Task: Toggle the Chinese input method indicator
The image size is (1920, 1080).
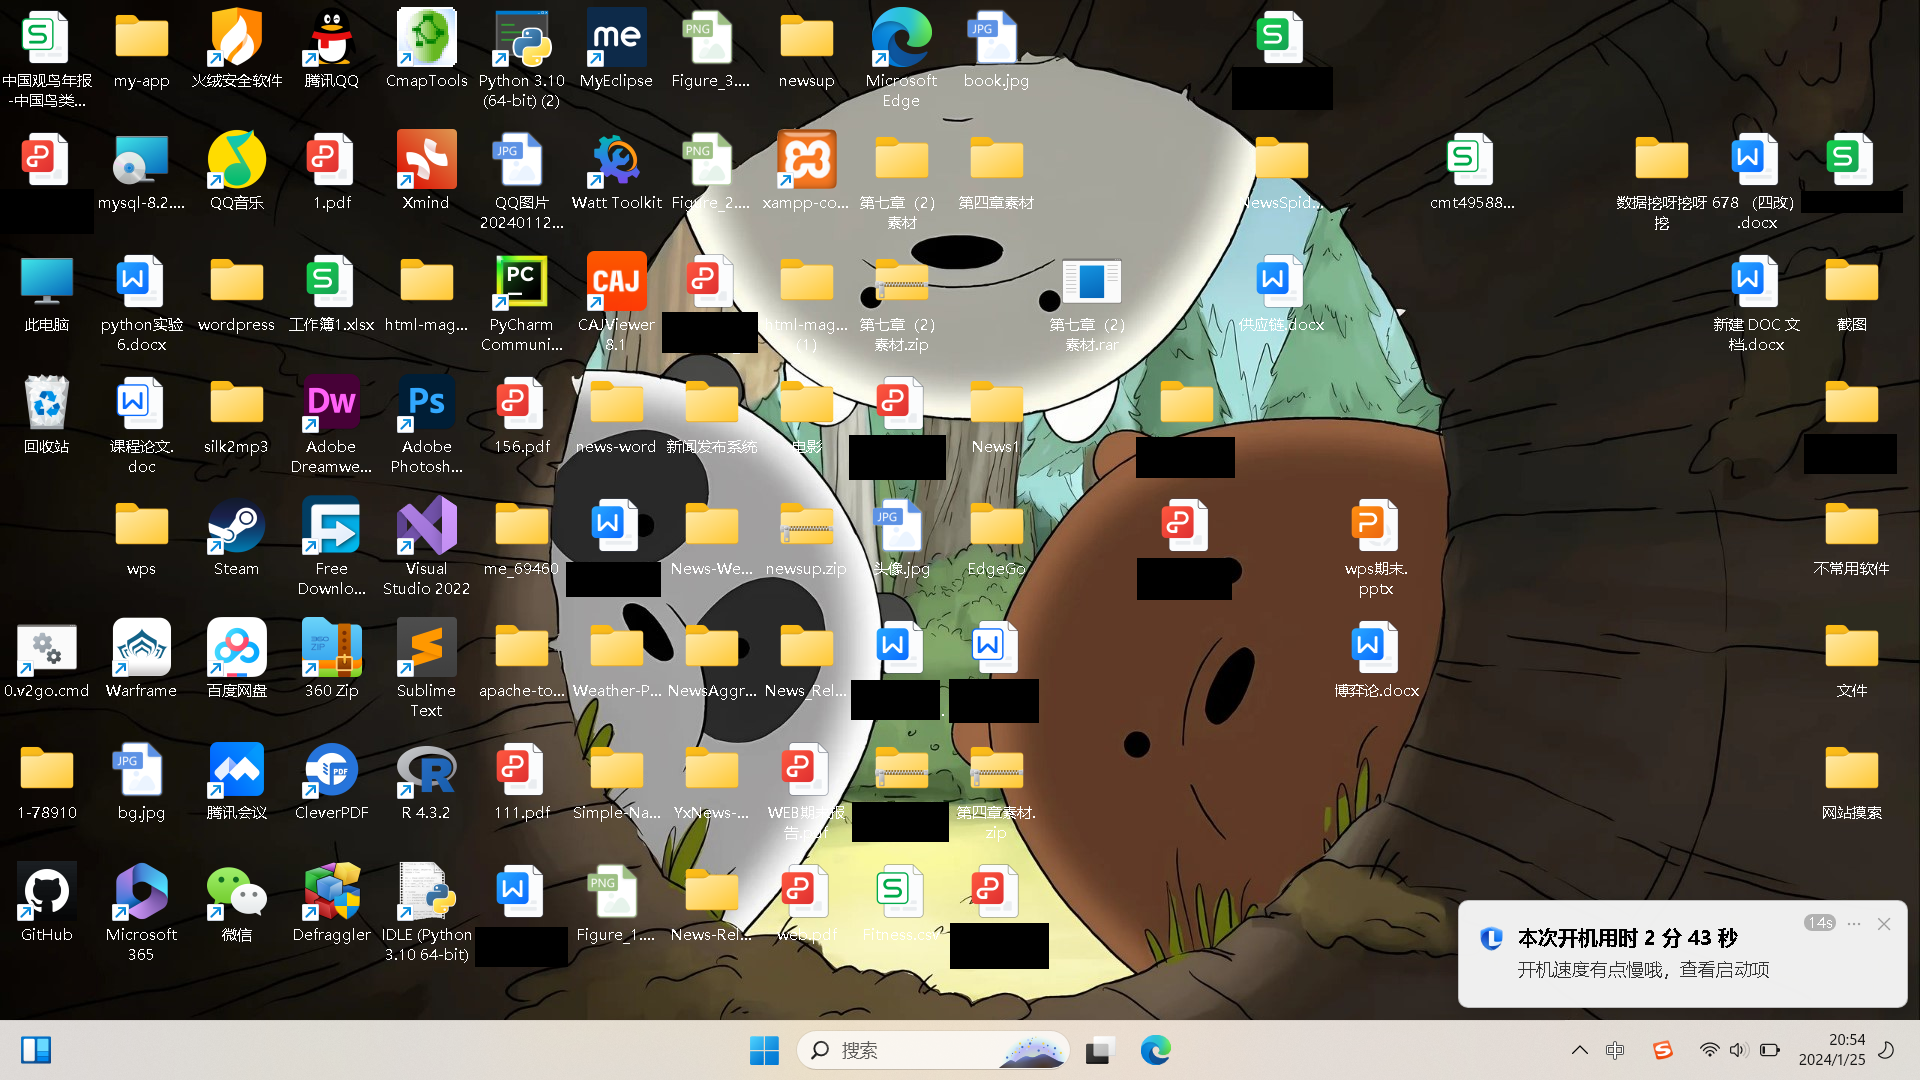Action: (1614, 1050)
